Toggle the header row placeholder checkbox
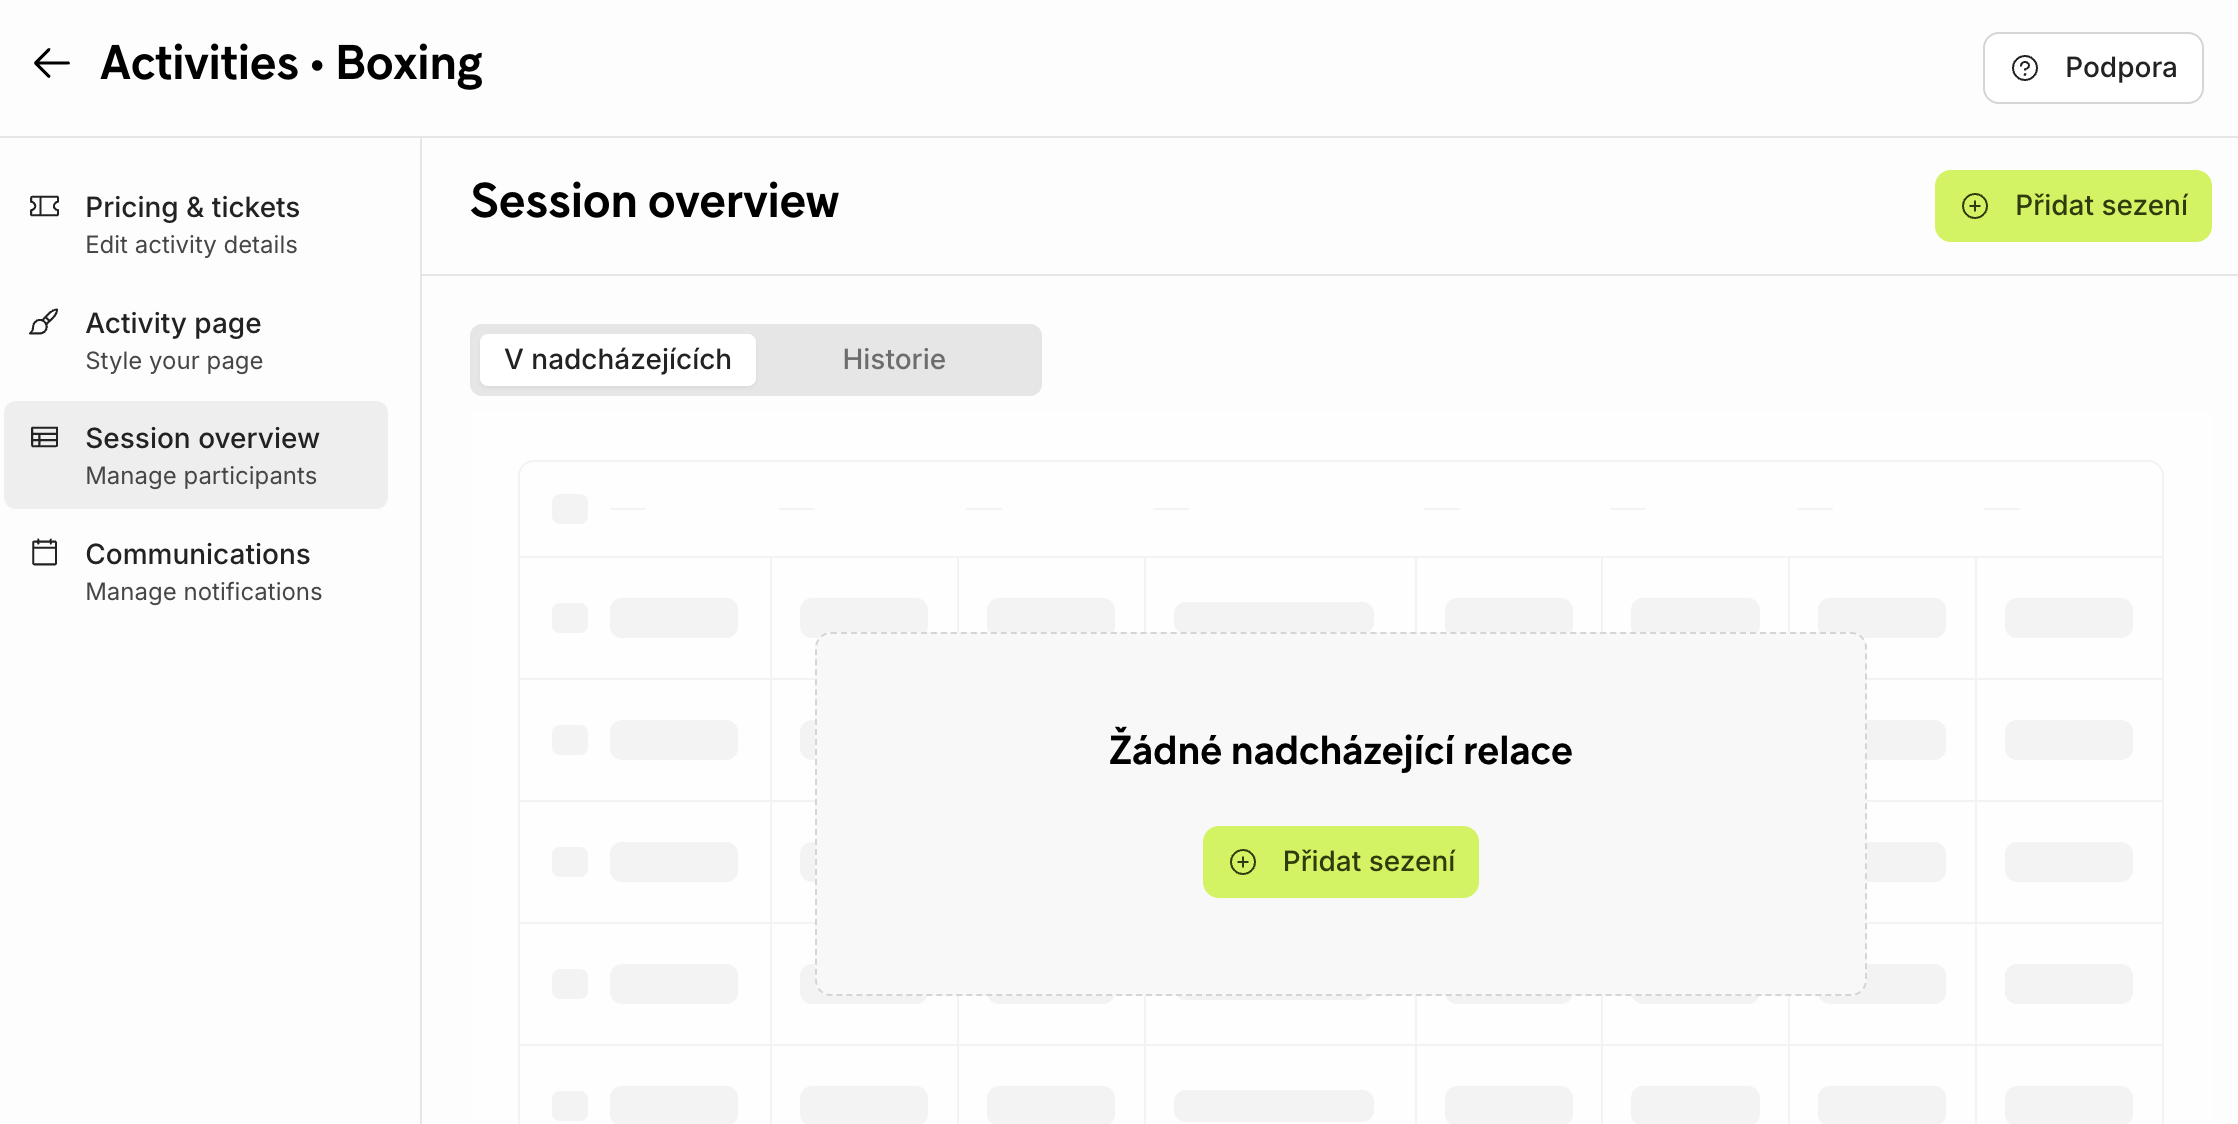This screenshot has height=1124, width=2238. pos(570,509)
